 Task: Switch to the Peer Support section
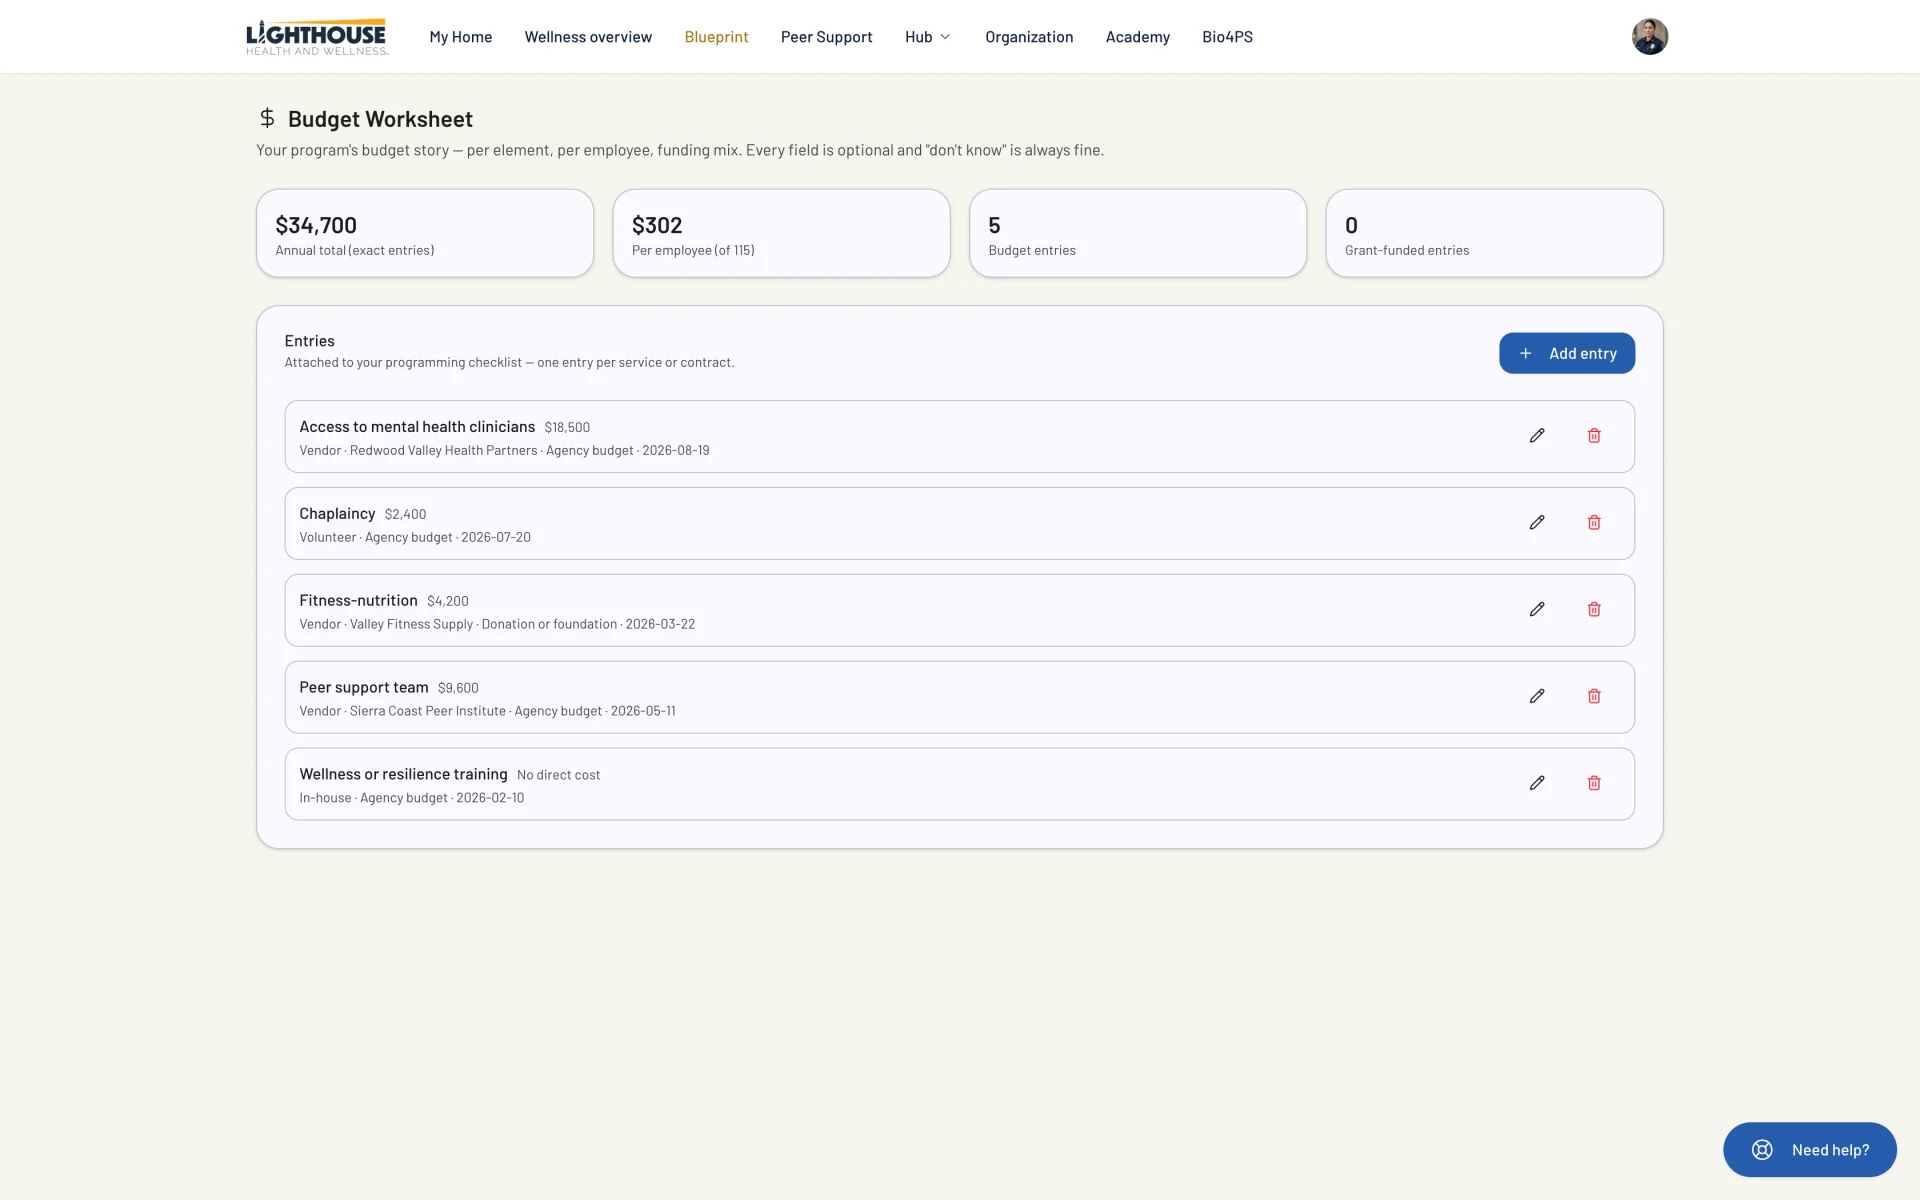click(x=826, y=37)
